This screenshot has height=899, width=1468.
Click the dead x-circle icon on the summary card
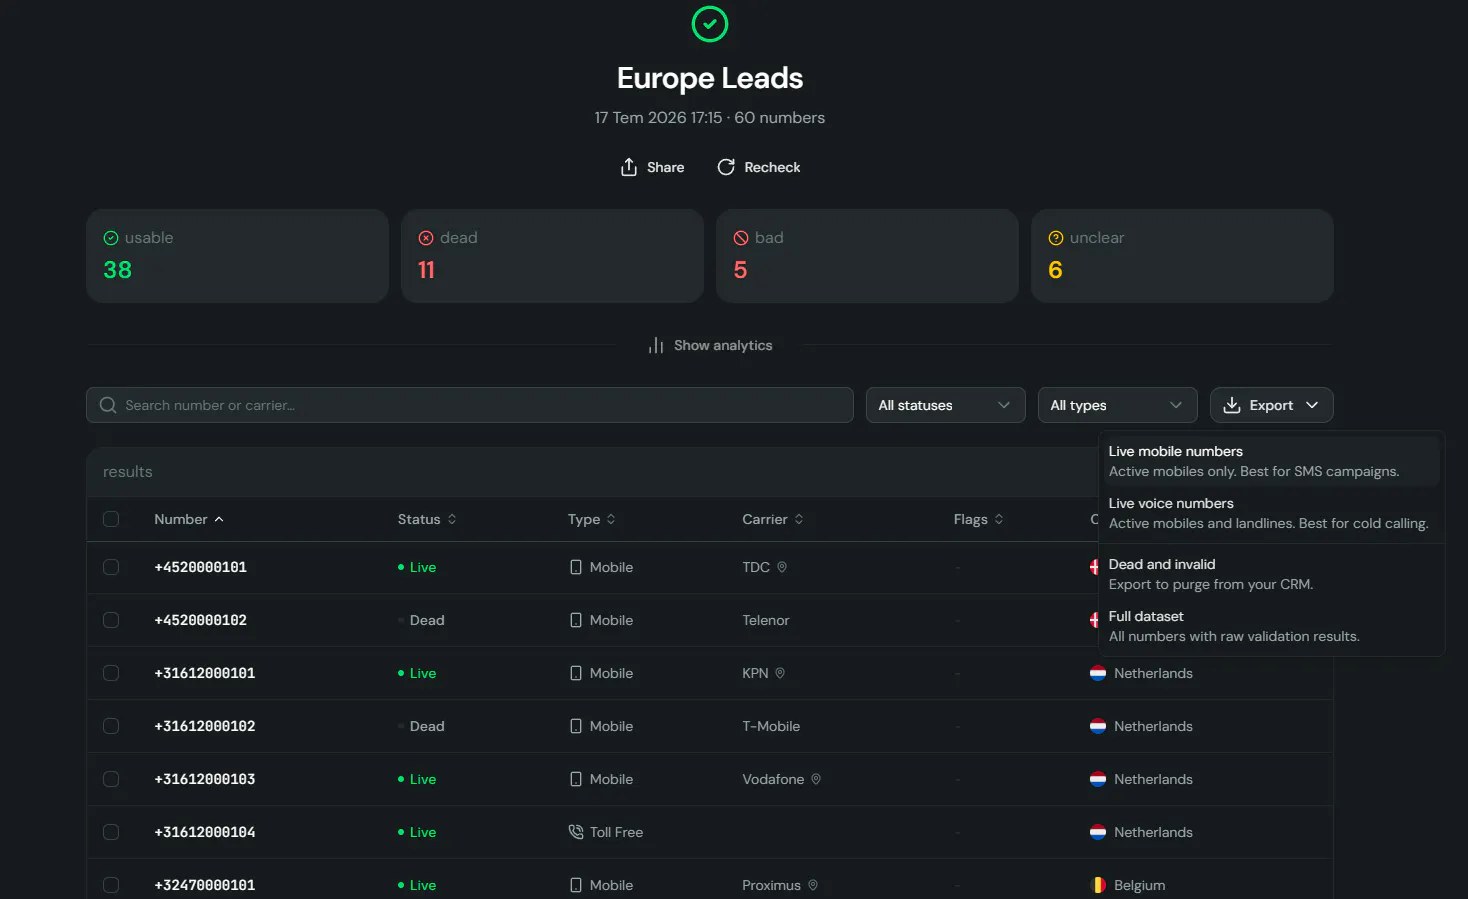click(x=426, y=238)
